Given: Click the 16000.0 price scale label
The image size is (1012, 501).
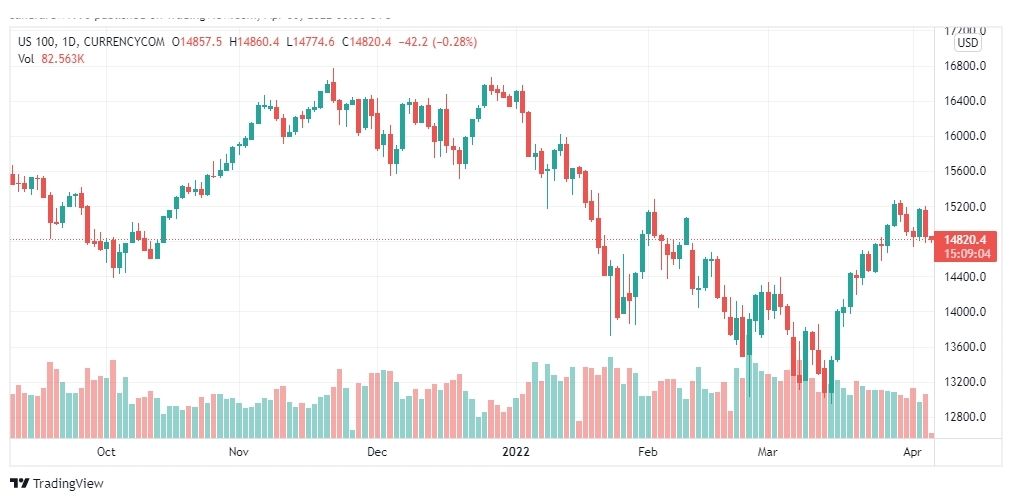Looking at the screenshot, I should (x=965, y=136).
